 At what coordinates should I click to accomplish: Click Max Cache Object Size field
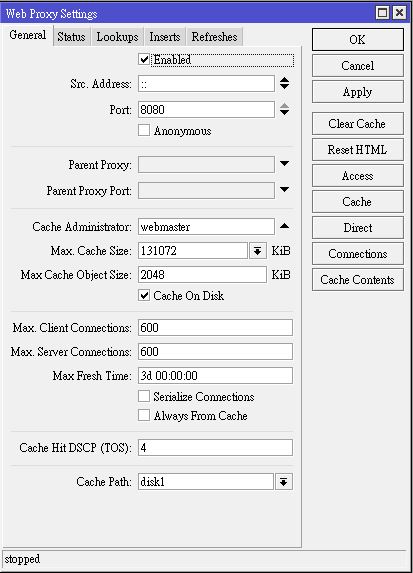(x=202, y=275)
